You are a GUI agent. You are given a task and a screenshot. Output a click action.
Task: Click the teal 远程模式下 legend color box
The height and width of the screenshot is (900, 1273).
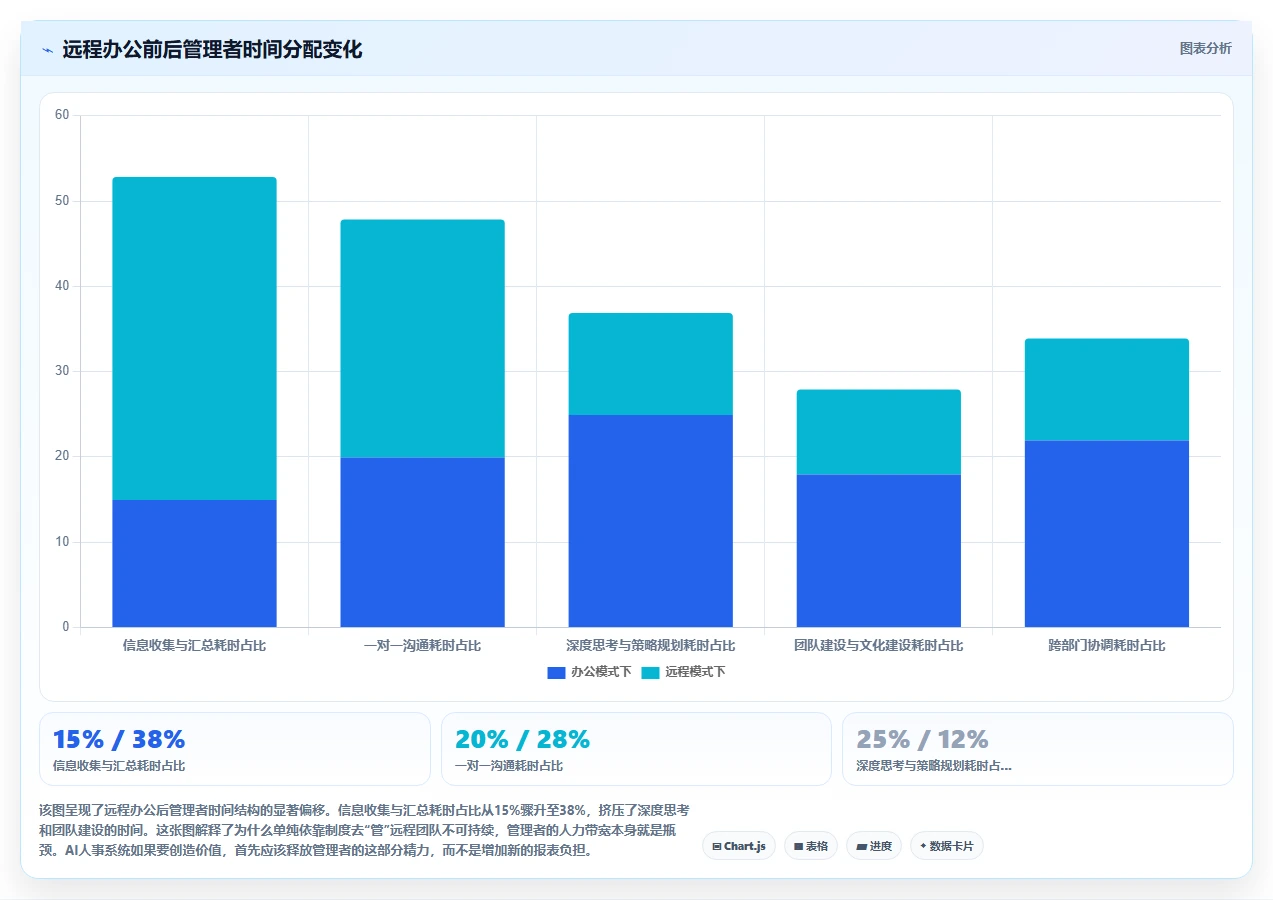click(650, 672)
